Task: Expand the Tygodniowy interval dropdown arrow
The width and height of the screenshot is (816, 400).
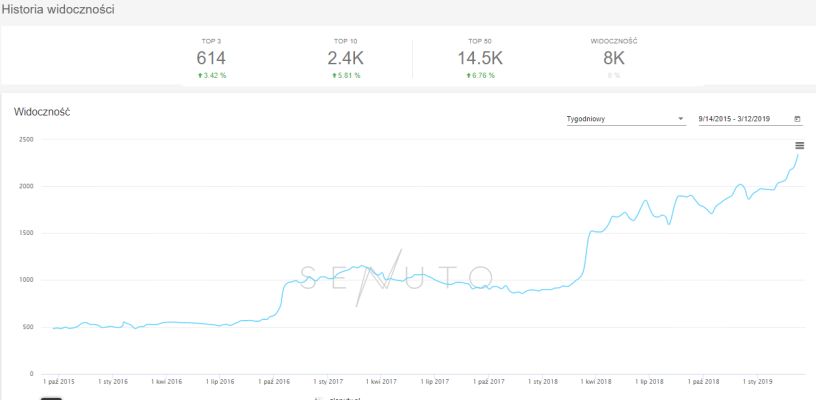Action: [x=680, y=119]
